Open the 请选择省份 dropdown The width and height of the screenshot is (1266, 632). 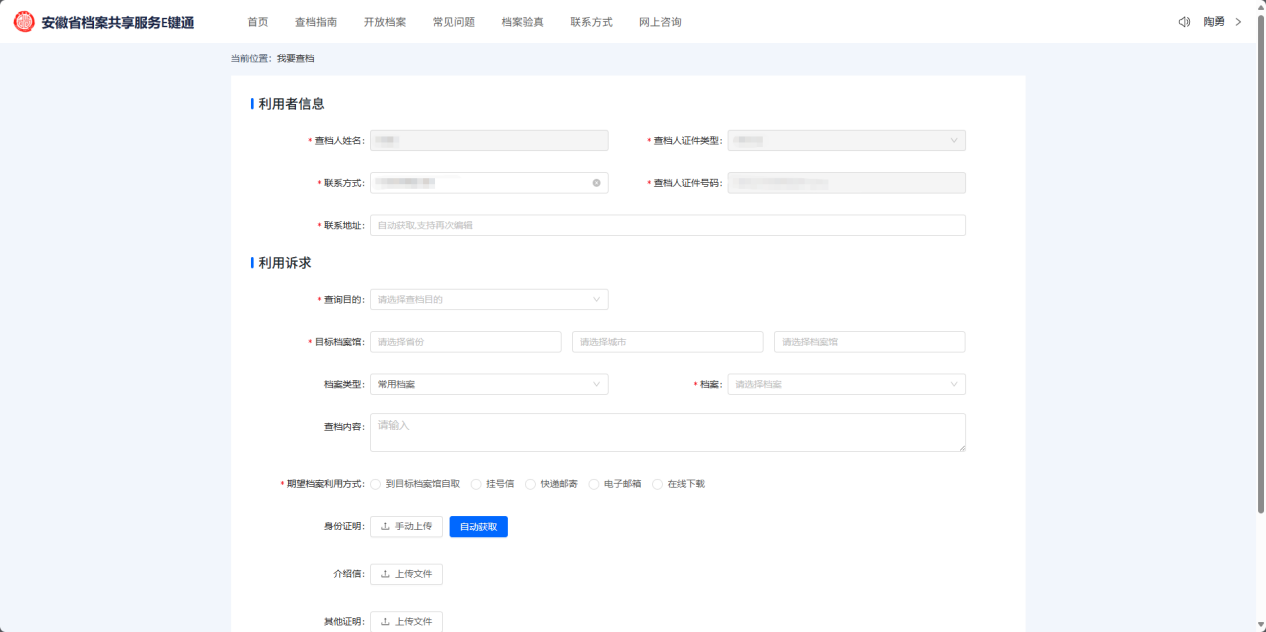pos(466,342)
